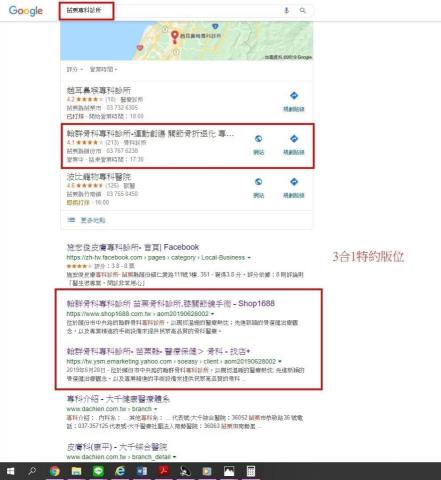The height and width of the screenshot is (480, 441).
Task: Open Google Chrome from taskbar
Action: [x=55, y=471]
